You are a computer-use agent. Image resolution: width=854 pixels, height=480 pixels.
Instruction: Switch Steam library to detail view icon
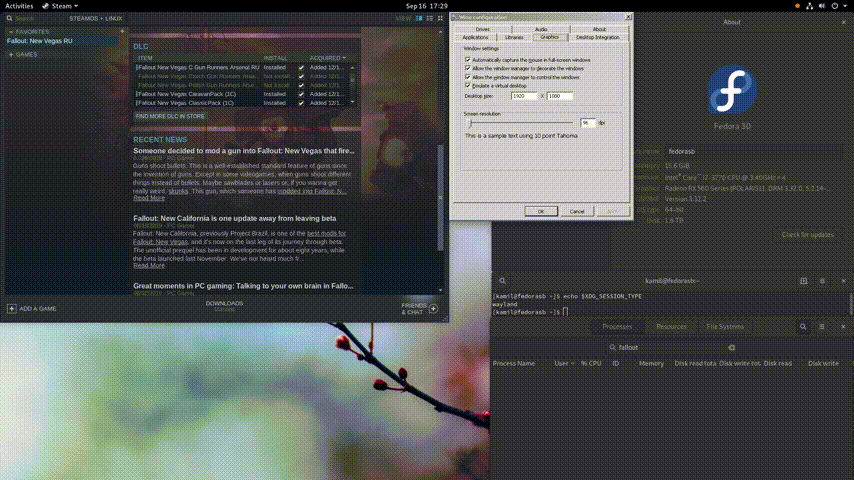point(419,19)
